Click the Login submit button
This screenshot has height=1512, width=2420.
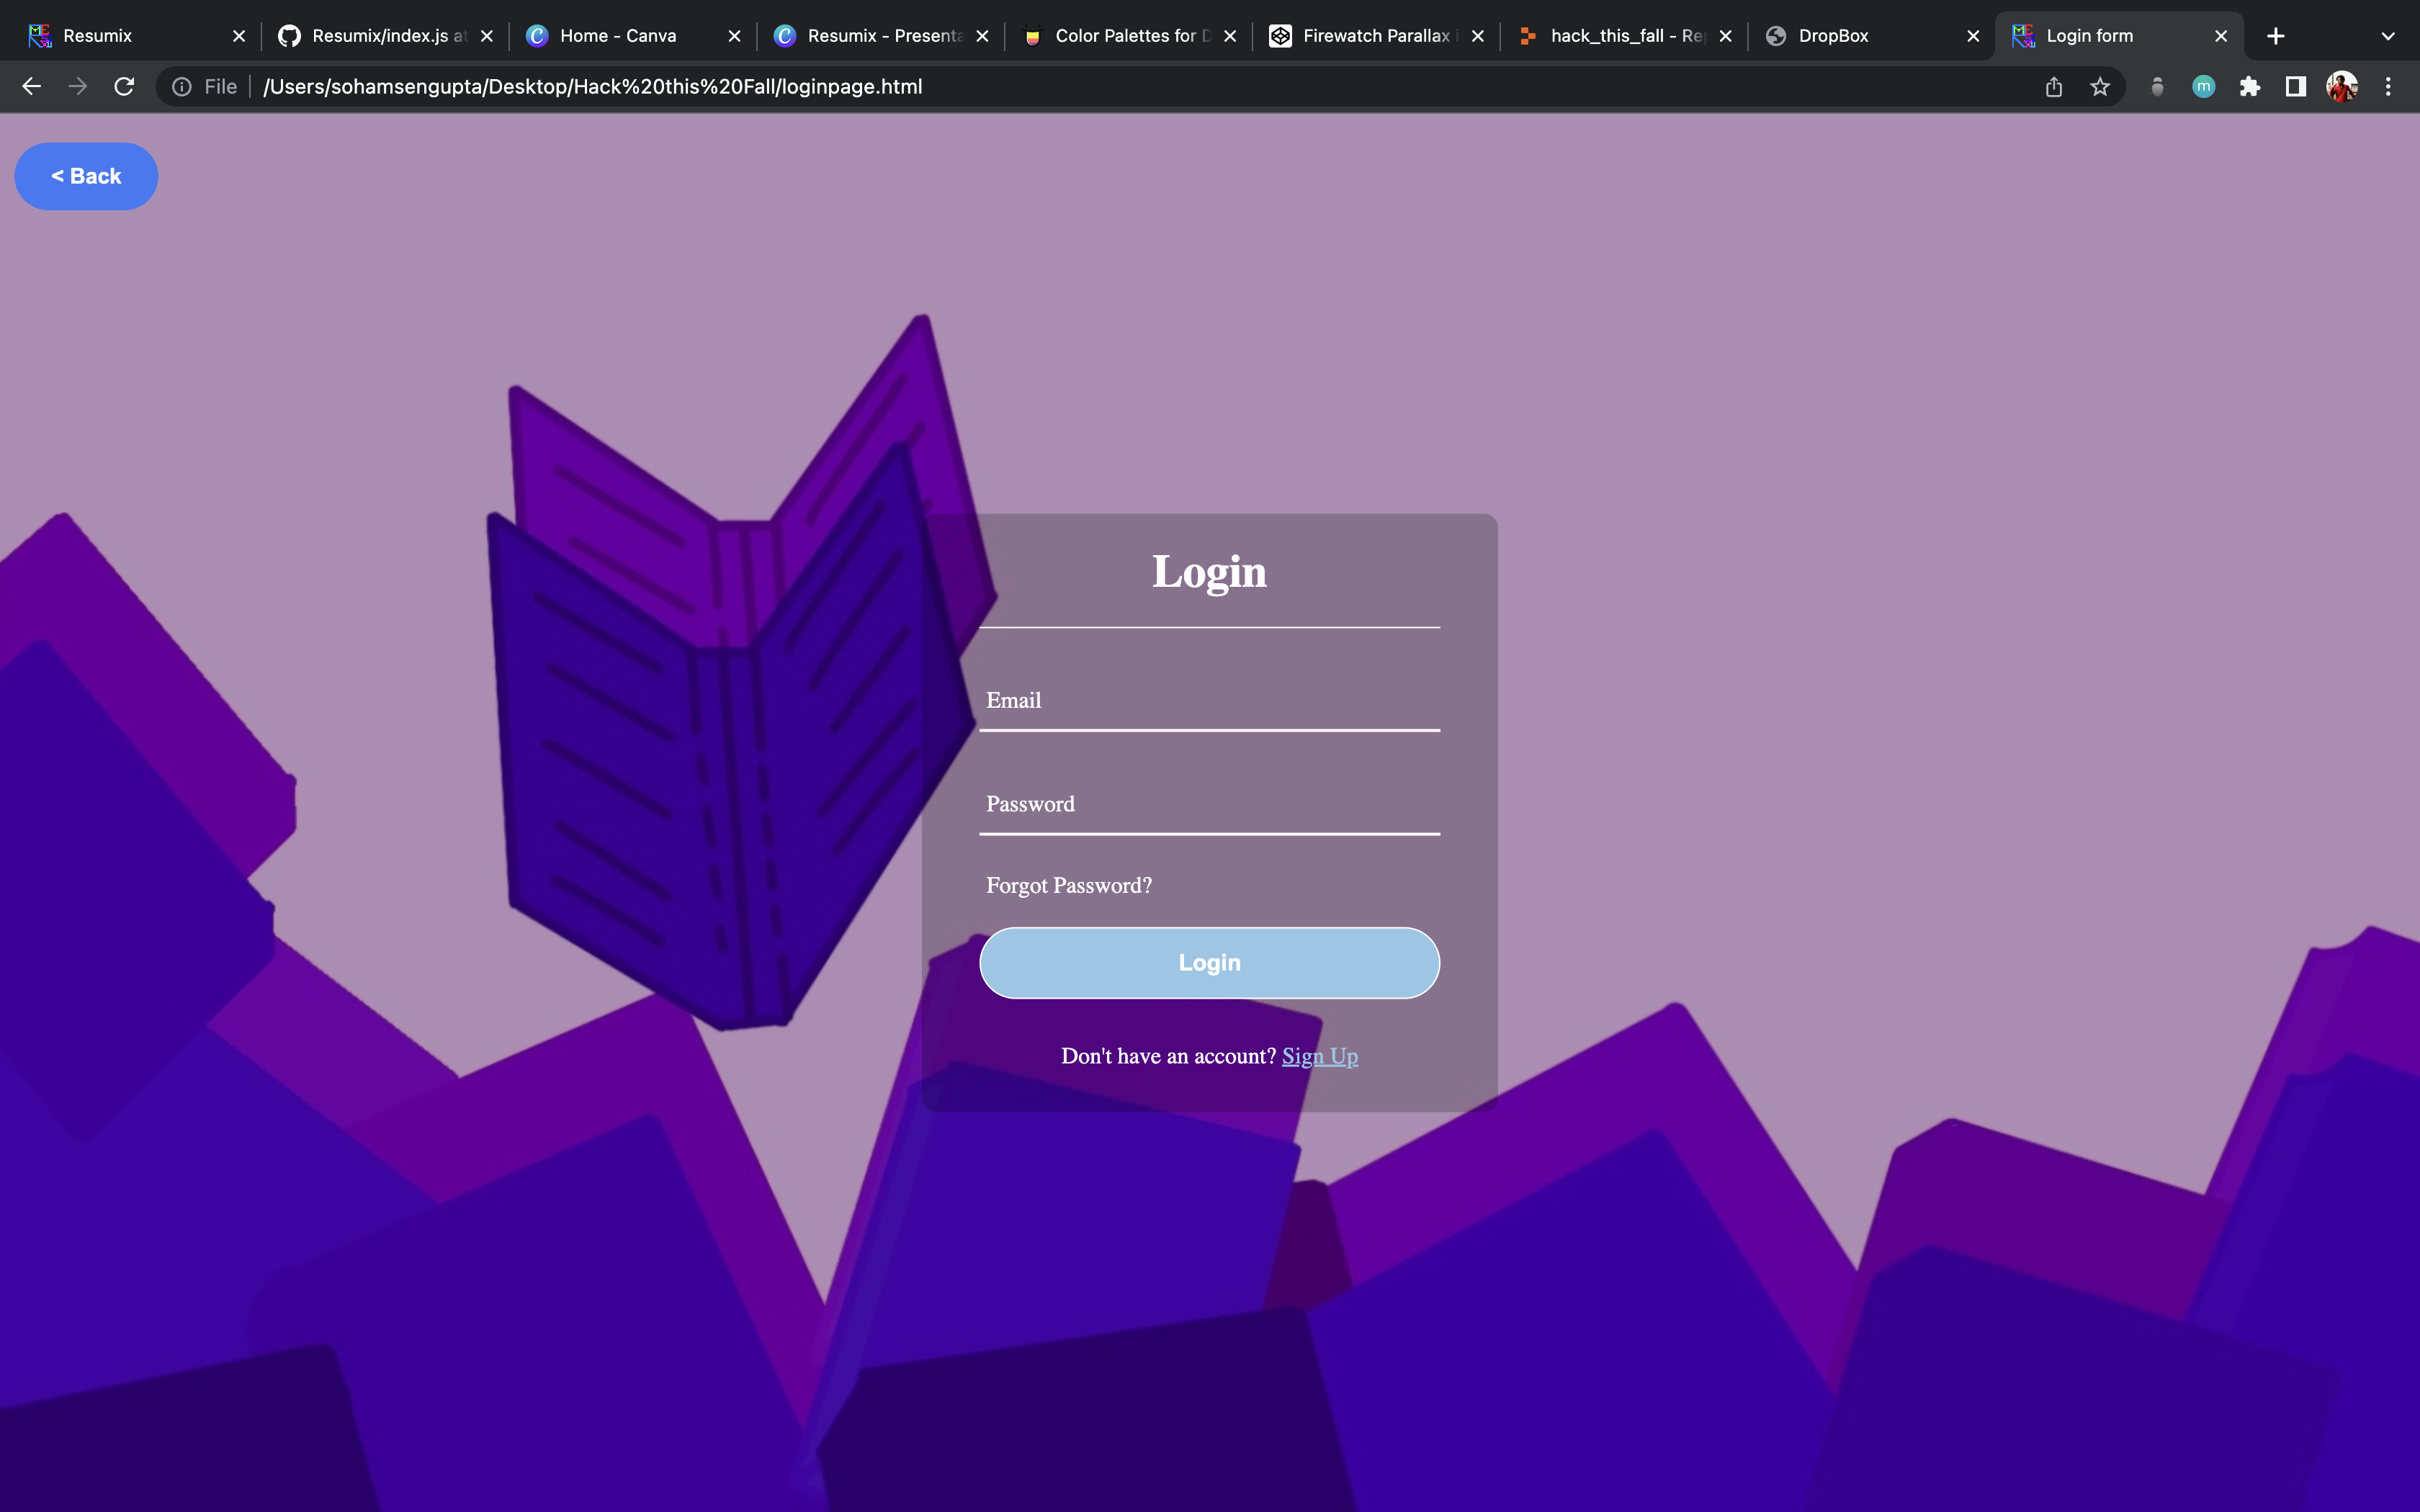(x=1209, y=962)
